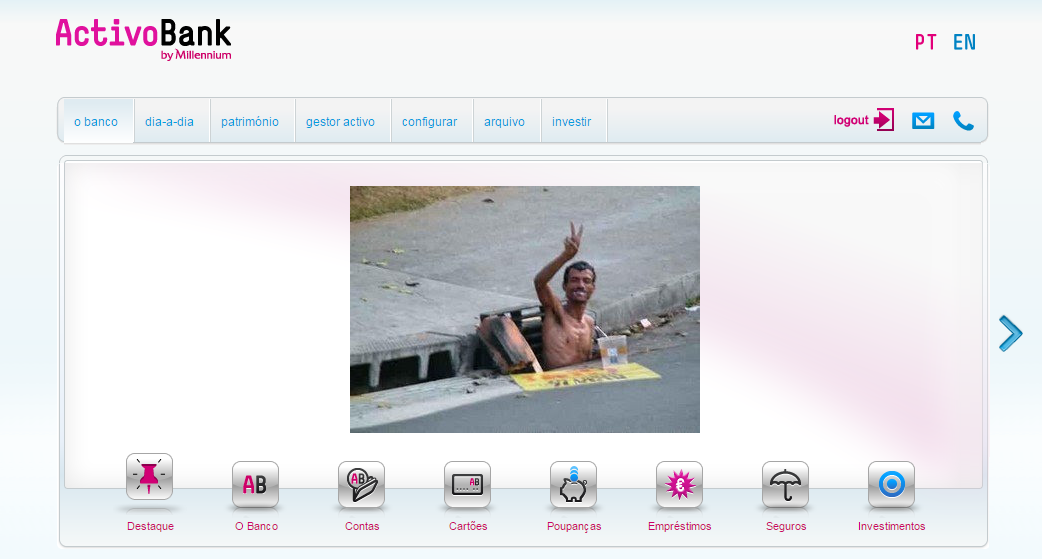Select the Empréstimos euro icon
This screenshot has width=1042, height=559.
click(x=679, y=485)
